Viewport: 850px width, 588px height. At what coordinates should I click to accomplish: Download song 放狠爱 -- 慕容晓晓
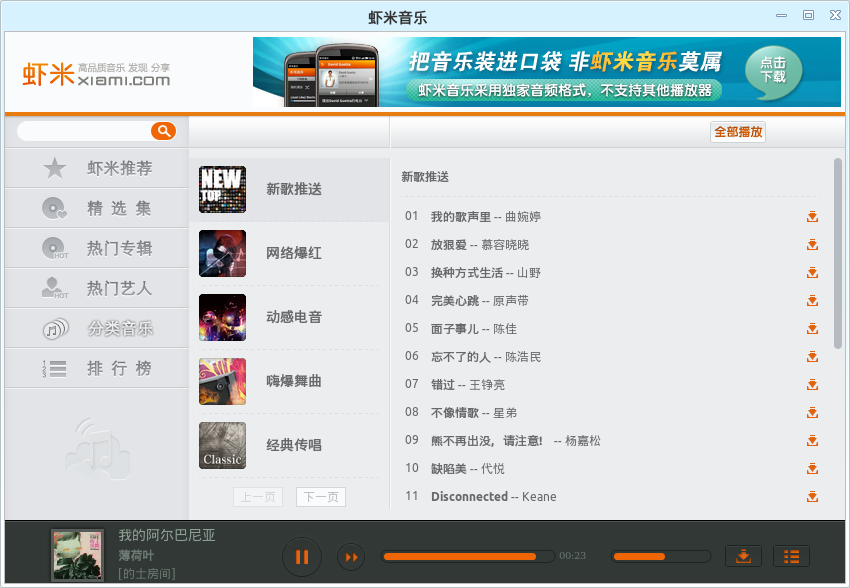[x=812, y=245]
